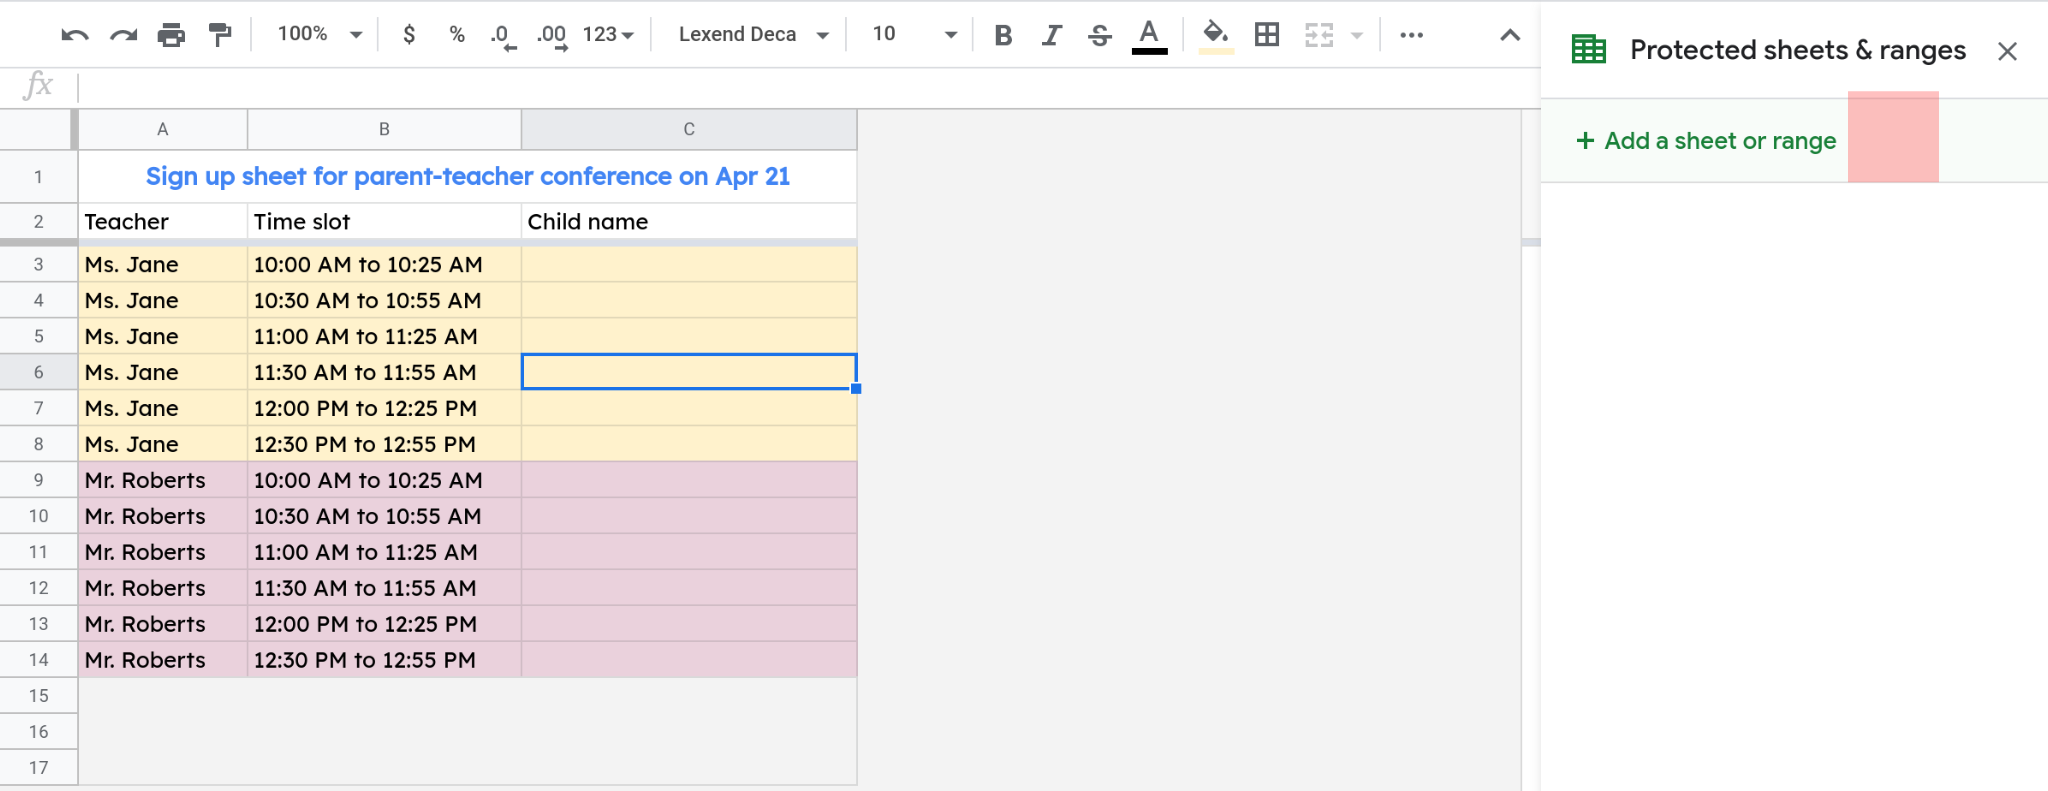Click the Undo icon in toolbar
2048x791 pixels.
point(75,35)
